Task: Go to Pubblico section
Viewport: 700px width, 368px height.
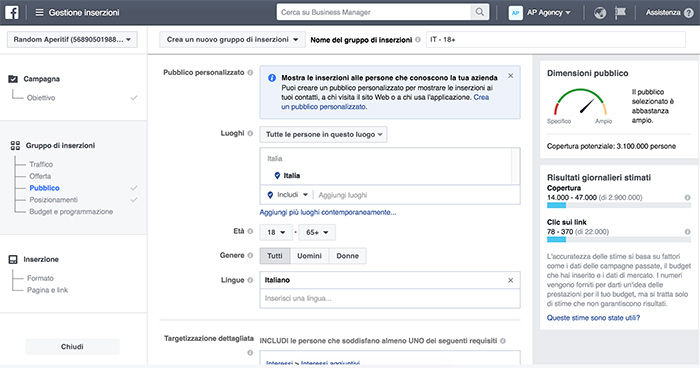Action: click(x=44, y=188)
